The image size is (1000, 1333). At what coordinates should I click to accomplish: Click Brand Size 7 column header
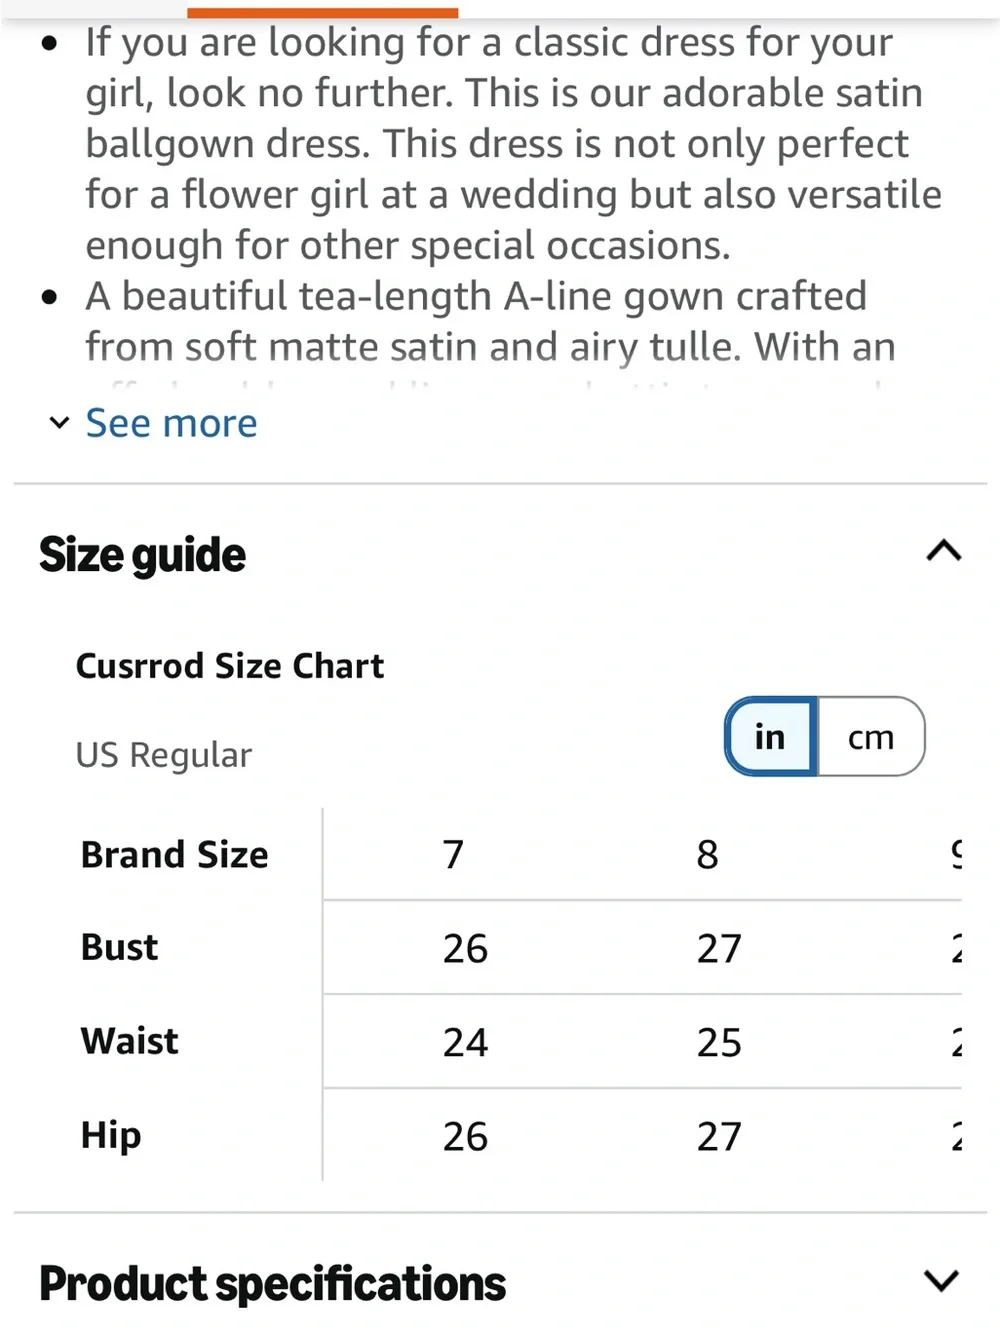point(453,855)
